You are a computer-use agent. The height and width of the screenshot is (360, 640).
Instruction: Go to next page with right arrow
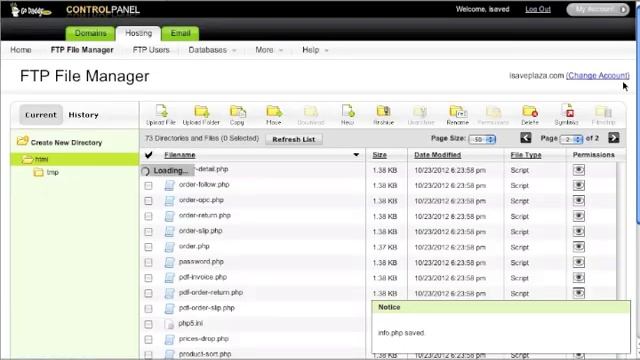[x=613, y=138]
